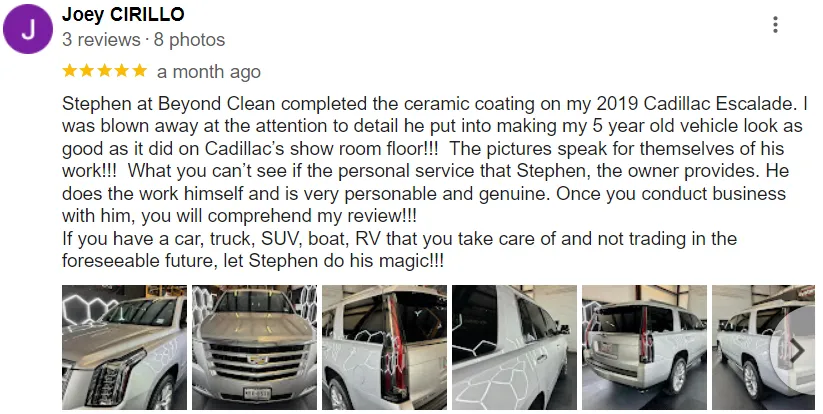Open photo of rear tail light closeup
The height and width of the screenshot is (414, 823).
tap(385, 347)
